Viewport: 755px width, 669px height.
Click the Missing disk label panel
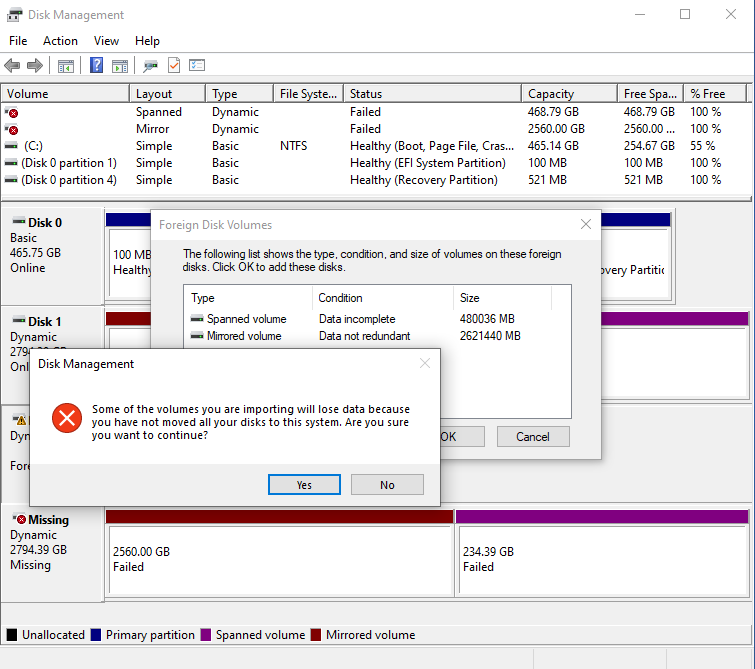52,553
